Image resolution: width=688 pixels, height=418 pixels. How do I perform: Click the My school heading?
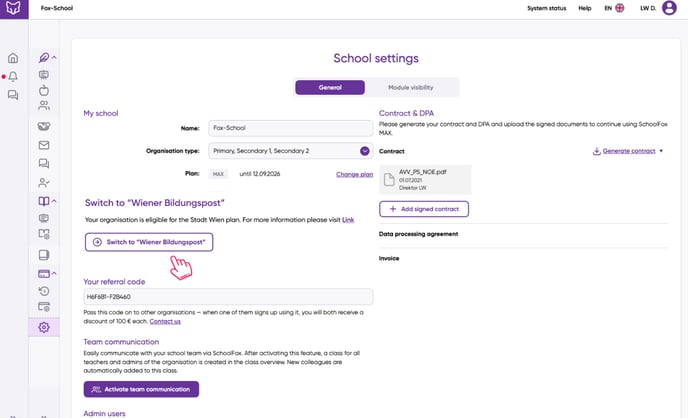101,113
